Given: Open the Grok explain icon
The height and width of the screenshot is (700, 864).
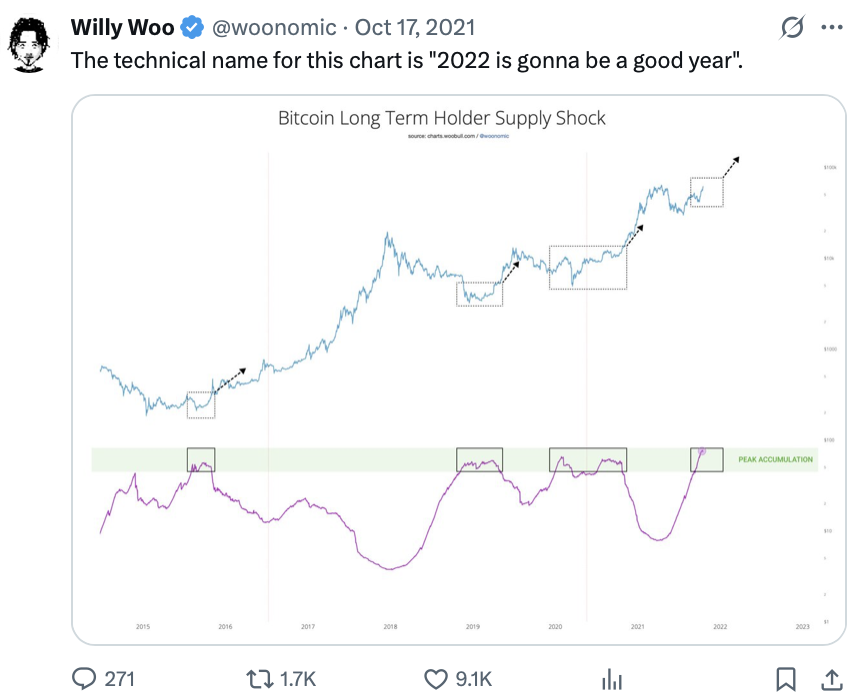Looking at the screenshot, I should [x=791, y=29].
